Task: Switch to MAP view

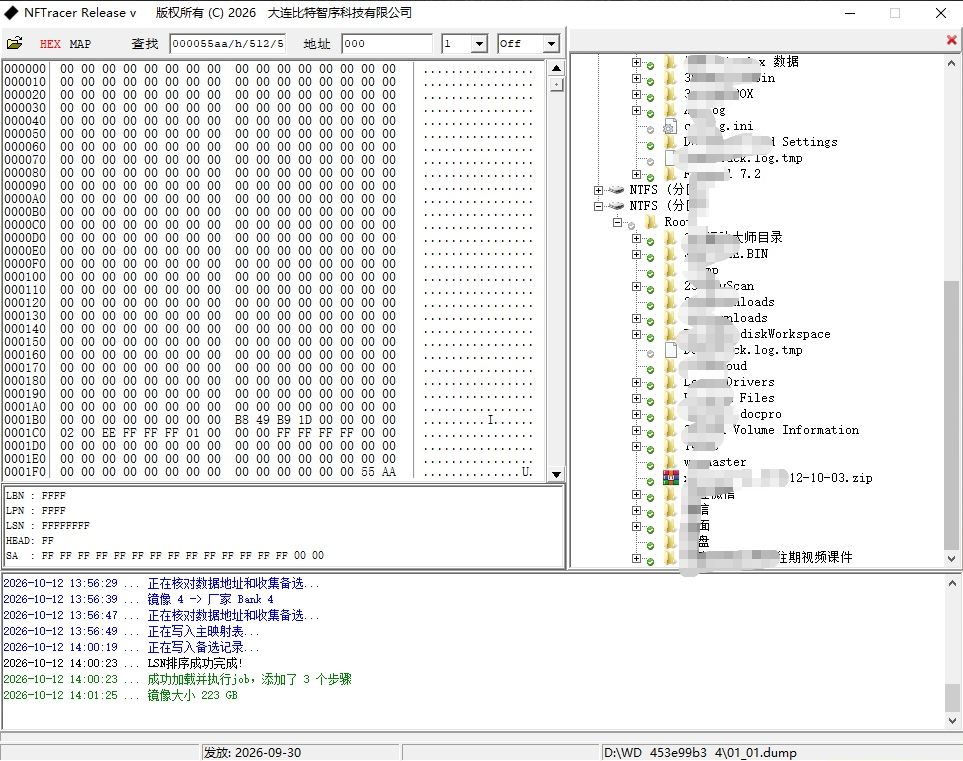Action: [x=80, y=44]
